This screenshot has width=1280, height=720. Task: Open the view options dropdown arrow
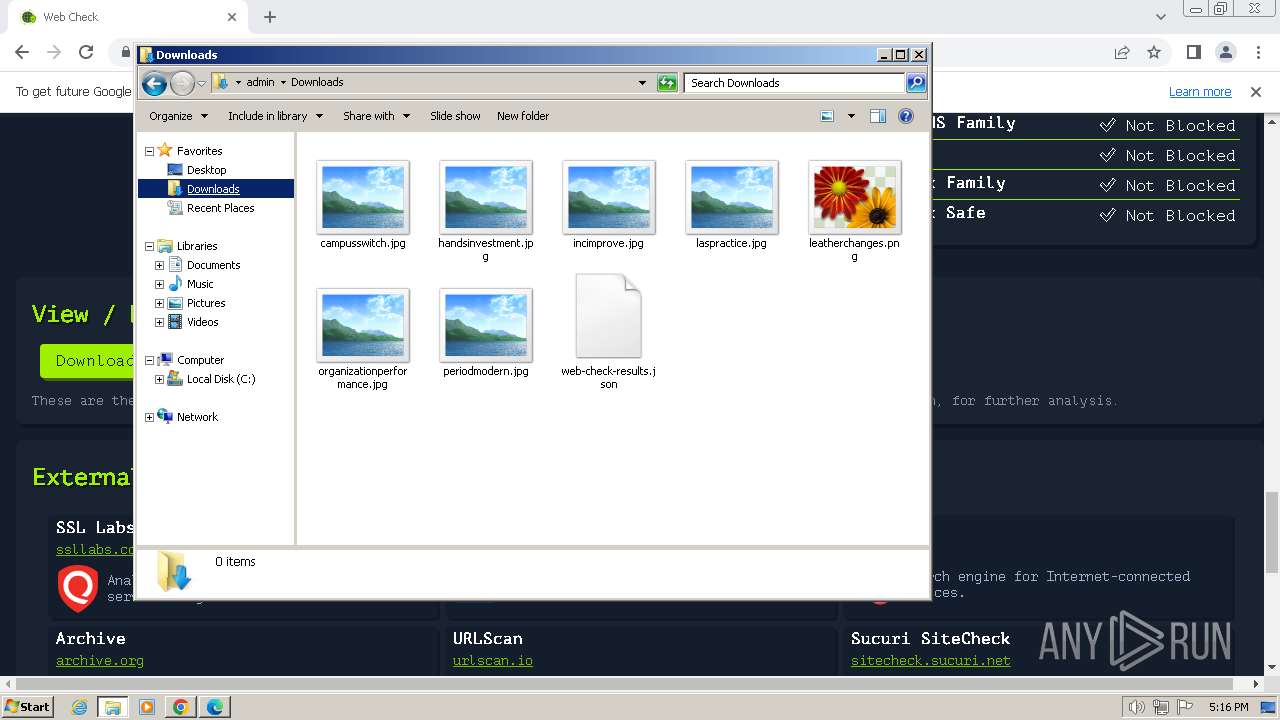851,116
